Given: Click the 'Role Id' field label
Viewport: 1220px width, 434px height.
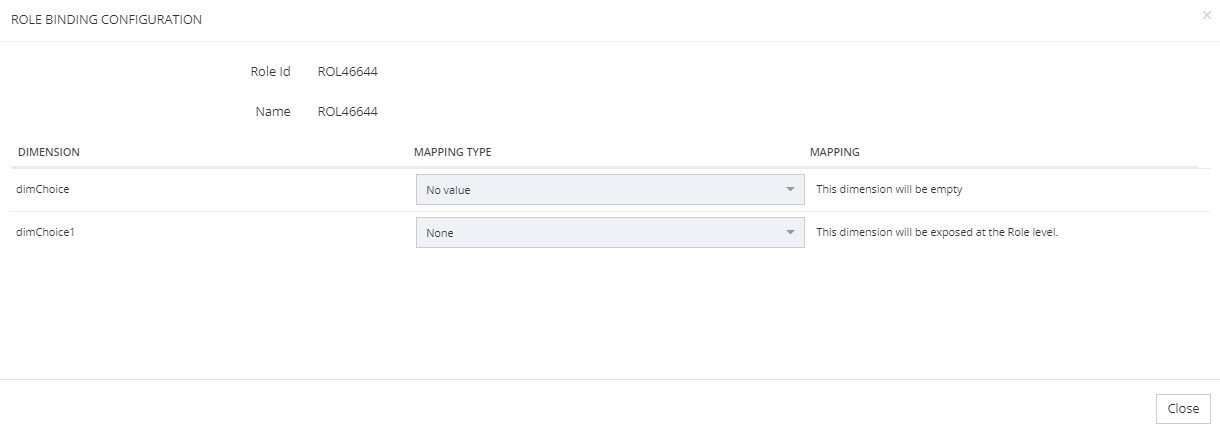Looking at the screenshot, I should tap(270, 72).
